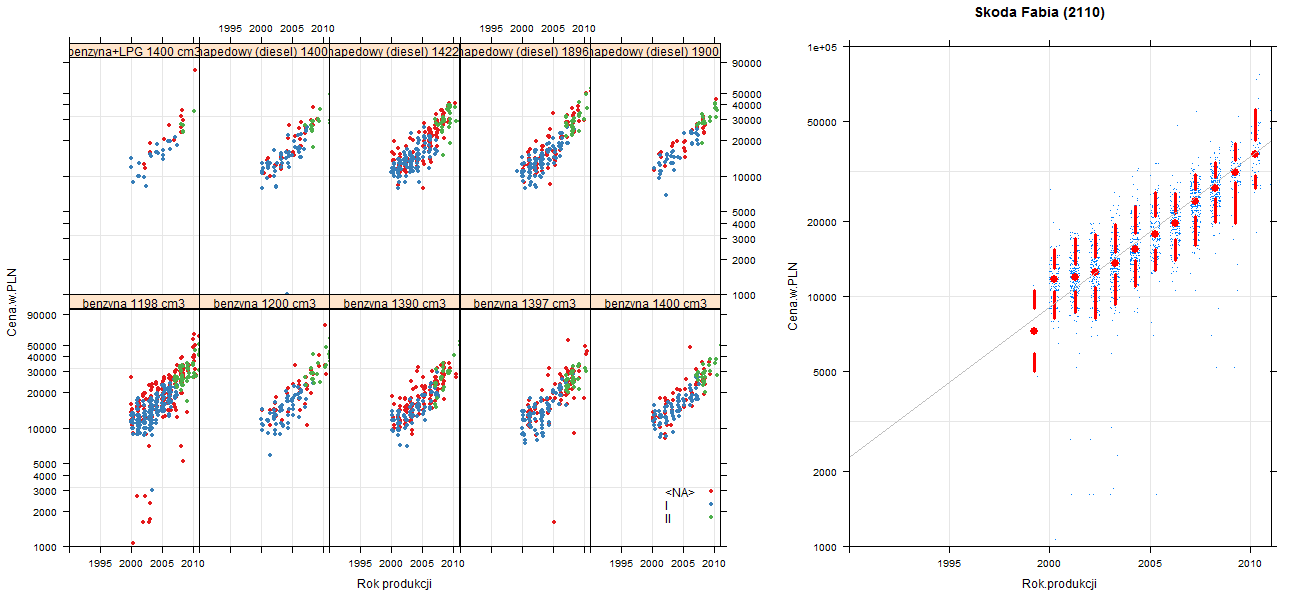Screen dimensions: 1300x600
Task: Click the "10000" tick on Skoda Fabia plot
Action: coord(823,297)
